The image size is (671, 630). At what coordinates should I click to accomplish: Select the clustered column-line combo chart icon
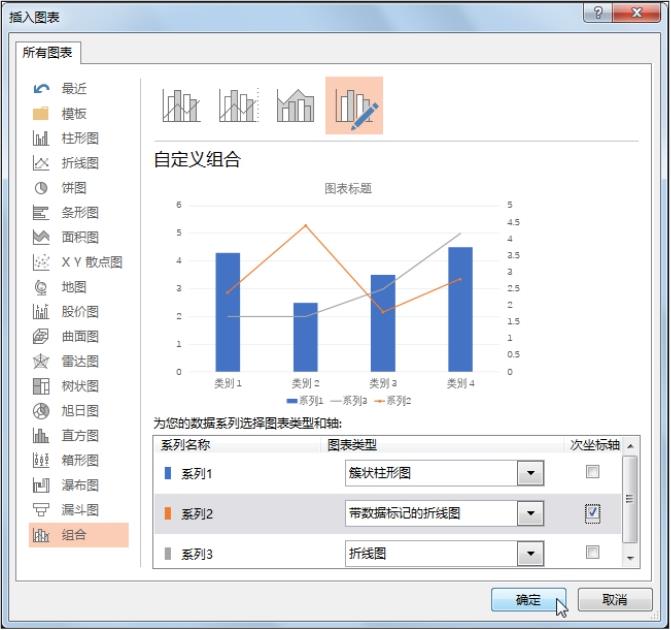(x=181, y=105)
